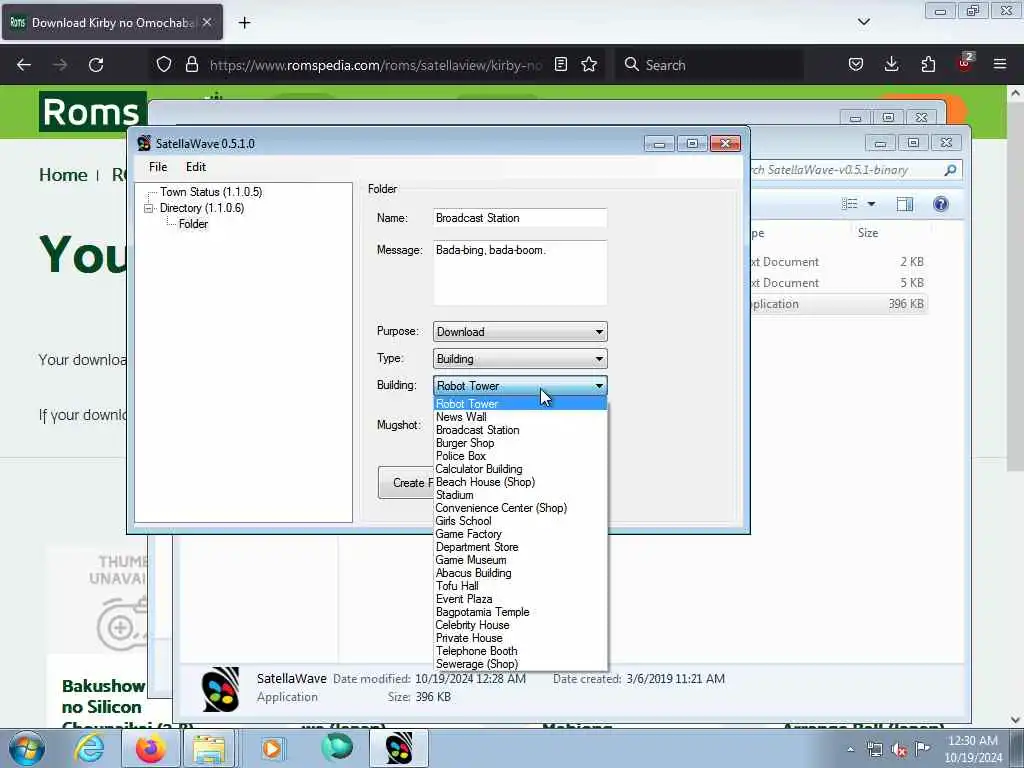Click Home link on Romspedia page
This screenshot has width=1024, height=768.
pyautogui.click(x=63, y=175)
